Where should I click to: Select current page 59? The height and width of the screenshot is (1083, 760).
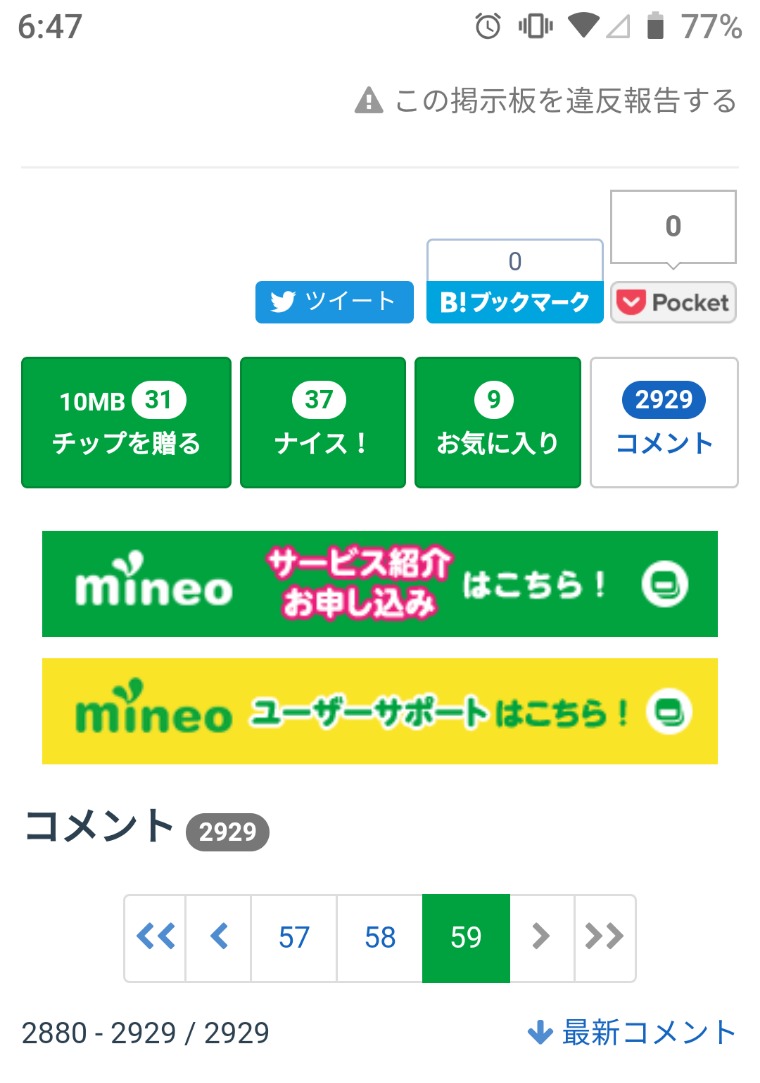pyautogui.click(x=466, y=938)
